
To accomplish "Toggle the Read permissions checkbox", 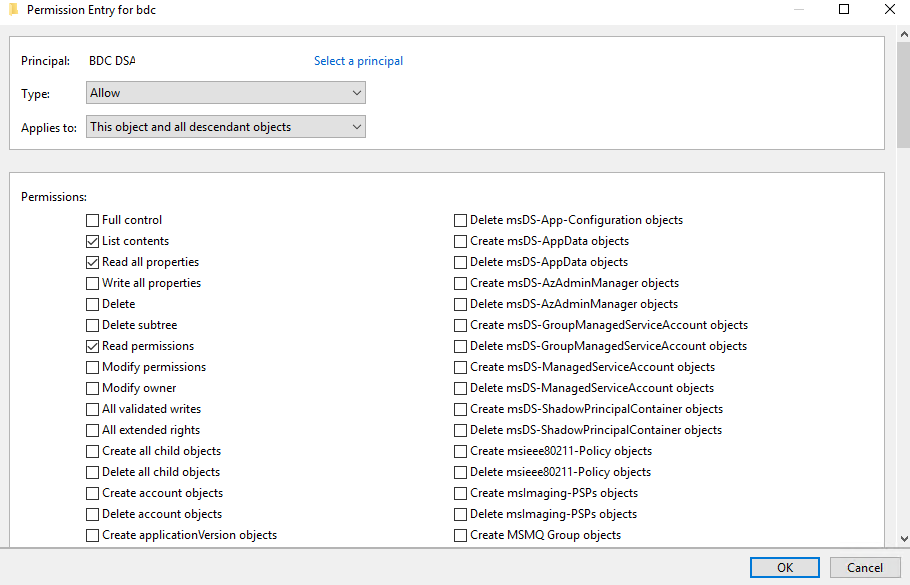I will [93, 346].
